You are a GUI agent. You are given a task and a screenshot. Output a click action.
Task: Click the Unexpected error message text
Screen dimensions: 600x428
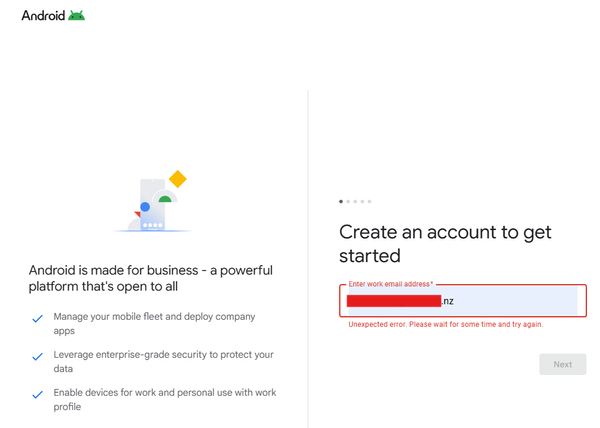(445, 324)
